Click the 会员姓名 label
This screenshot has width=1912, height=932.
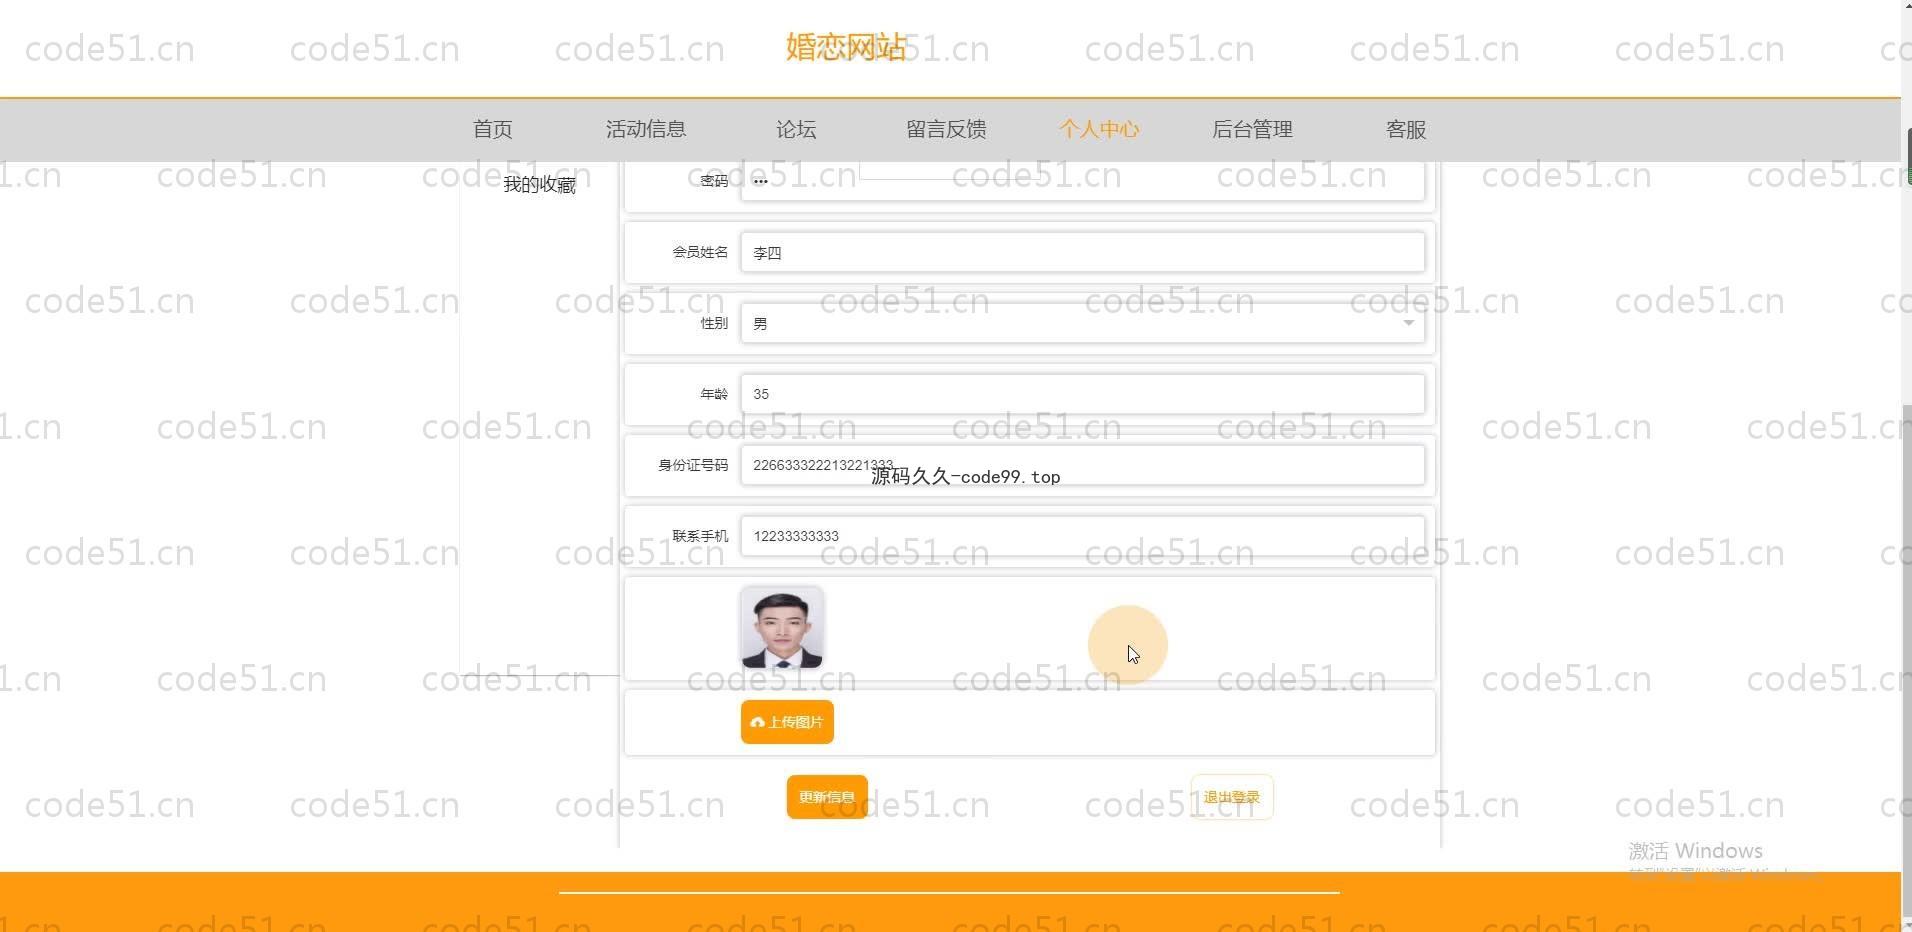click(x=700, y=252)
